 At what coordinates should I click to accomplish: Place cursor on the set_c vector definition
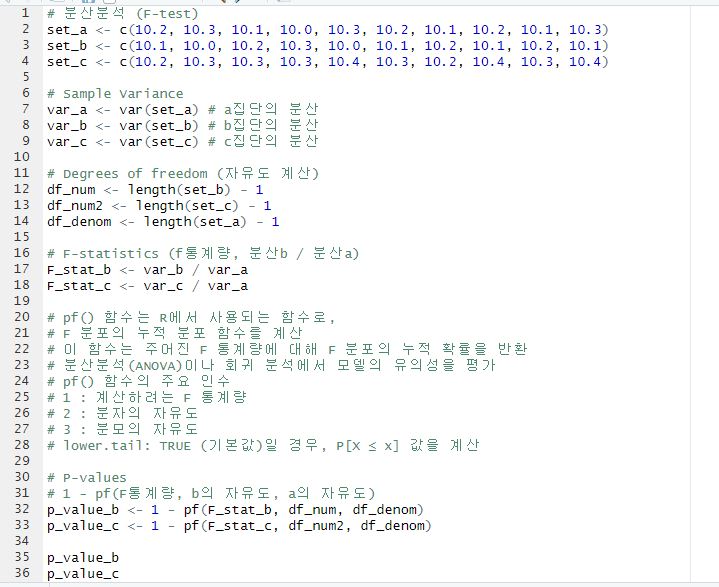click(x=327, y=62)
